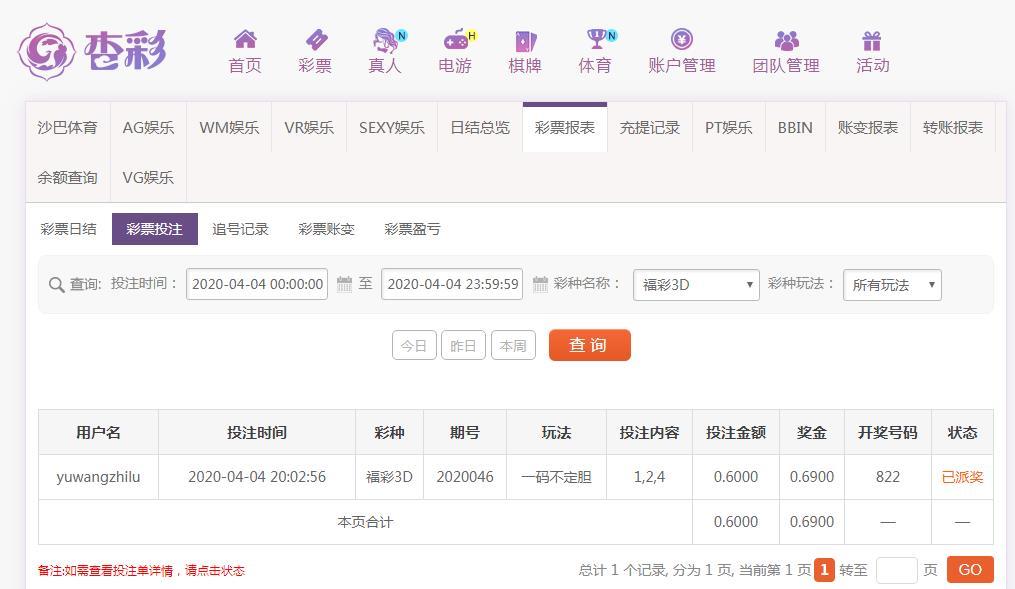Click the 昨日 quick filter button
This screenshot has height=589, width=1015.
click(463, 346)
